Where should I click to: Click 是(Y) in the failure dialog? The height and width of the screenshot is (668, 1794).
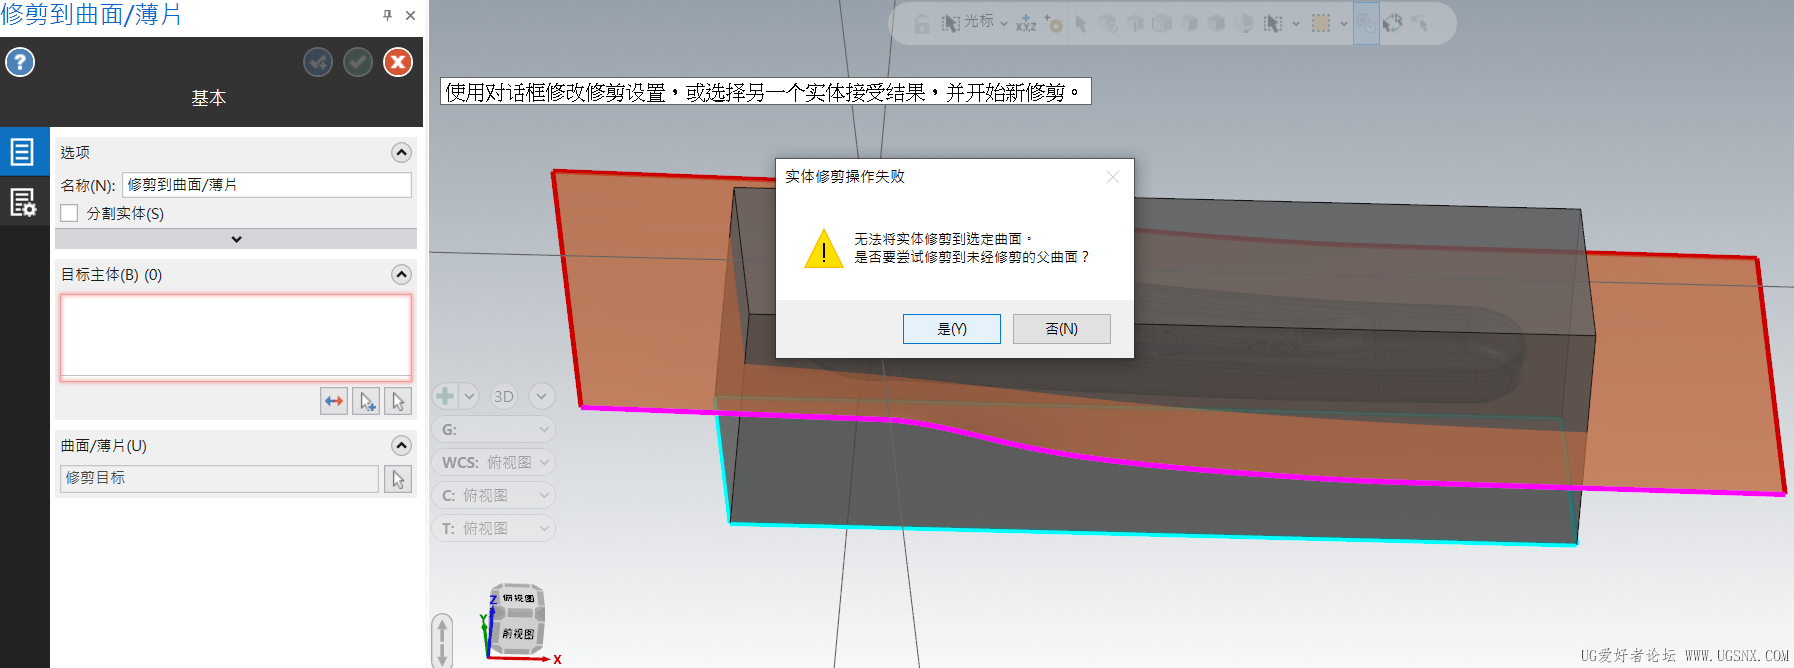pyautogui.click(x=952, y=329)
